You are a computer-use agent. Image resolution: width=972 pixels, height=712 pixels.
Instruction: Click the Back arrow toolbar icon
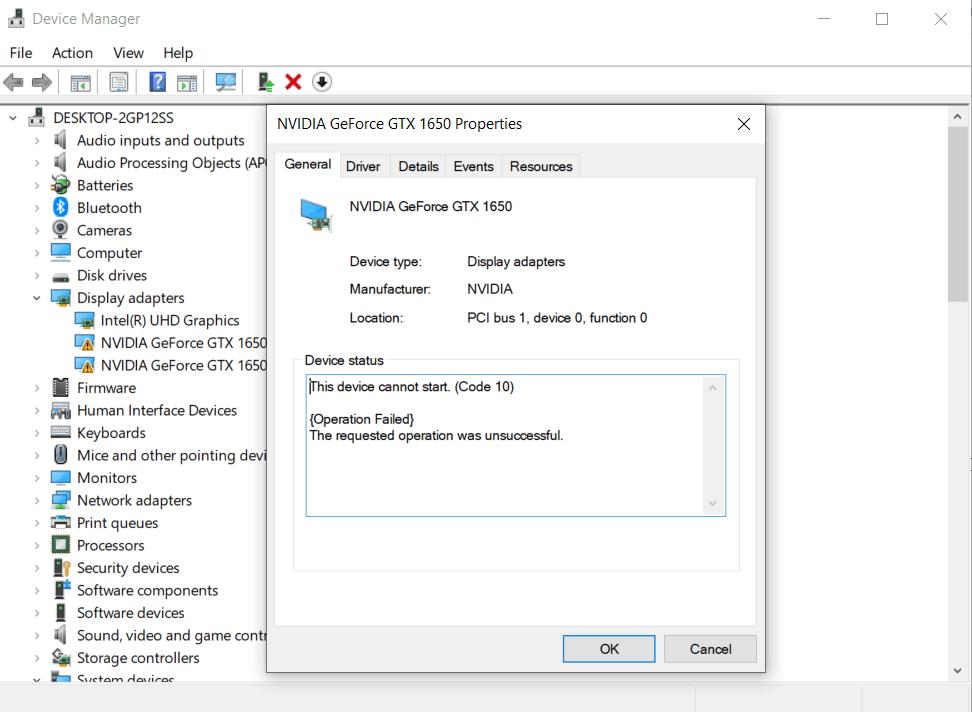14,82
